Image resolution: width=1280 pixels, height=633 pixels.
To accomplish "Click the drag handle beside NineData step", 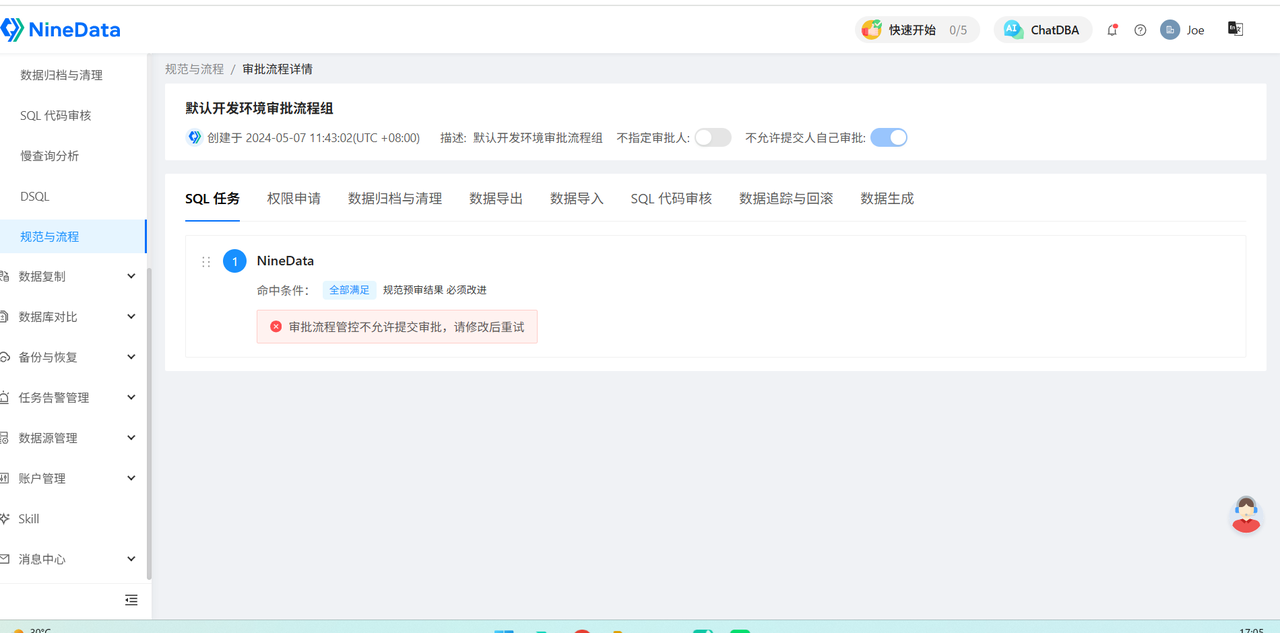I will point(206,262).
